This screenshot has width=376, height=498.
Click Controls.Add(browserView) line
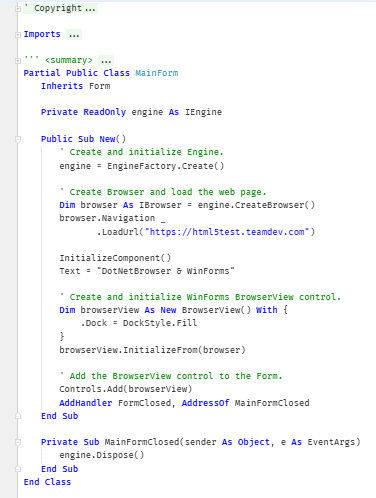click(126, 389)
